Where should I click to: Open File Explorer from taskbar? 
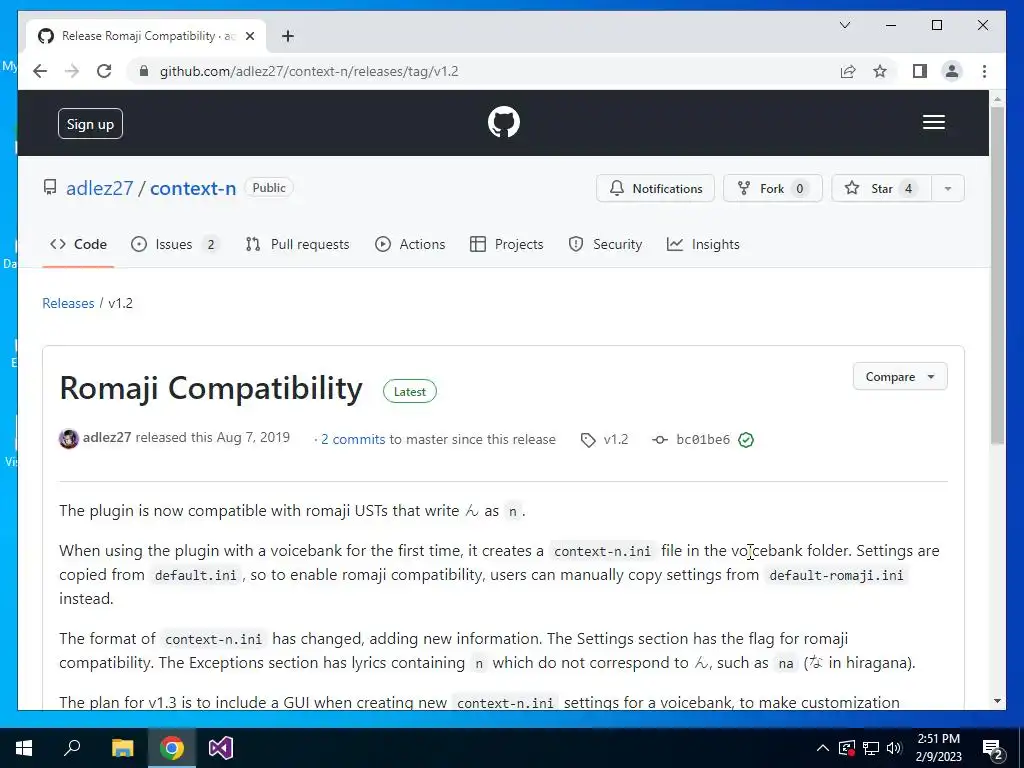coord(122,748)
